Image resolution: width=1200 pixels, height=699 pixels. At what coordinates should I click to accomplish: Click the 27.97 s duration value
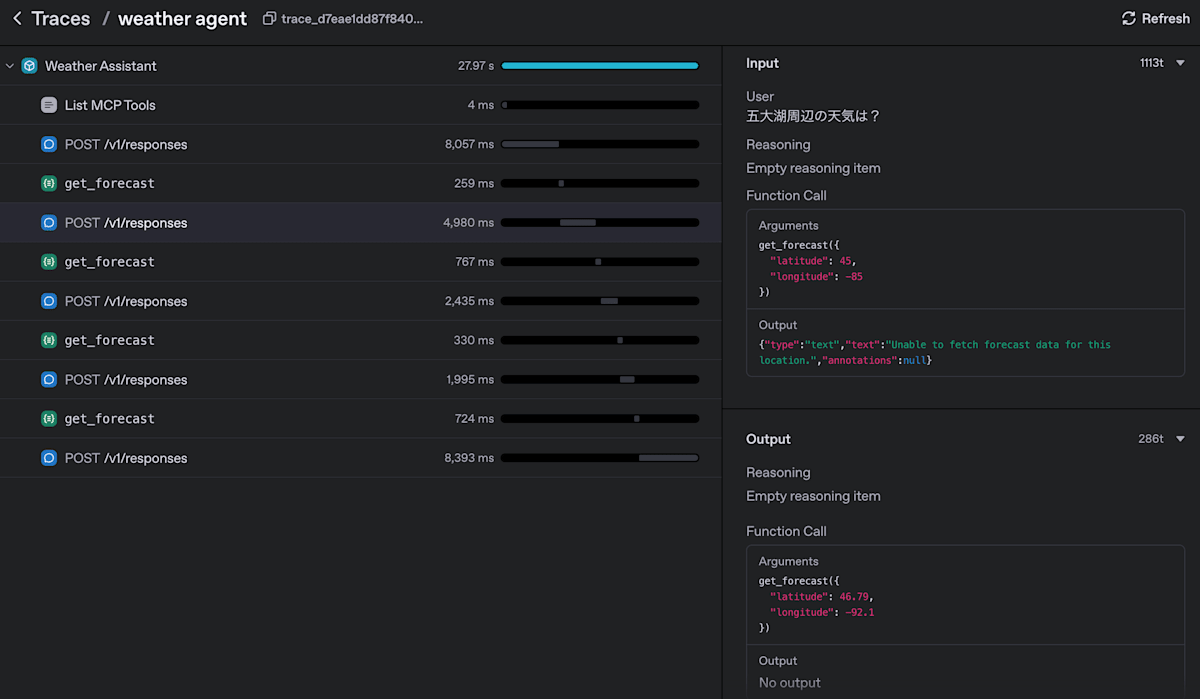[476, 66]
